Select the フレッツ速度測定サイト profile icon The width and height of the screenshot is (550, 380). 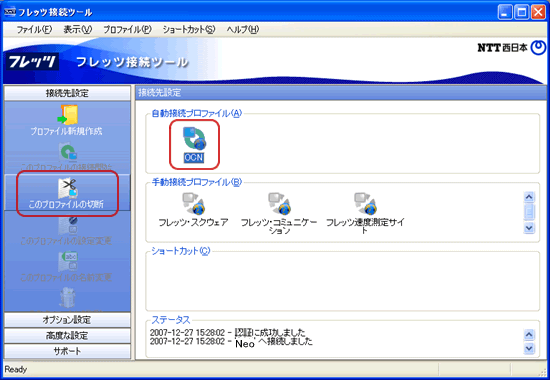(x=365, y=204)
